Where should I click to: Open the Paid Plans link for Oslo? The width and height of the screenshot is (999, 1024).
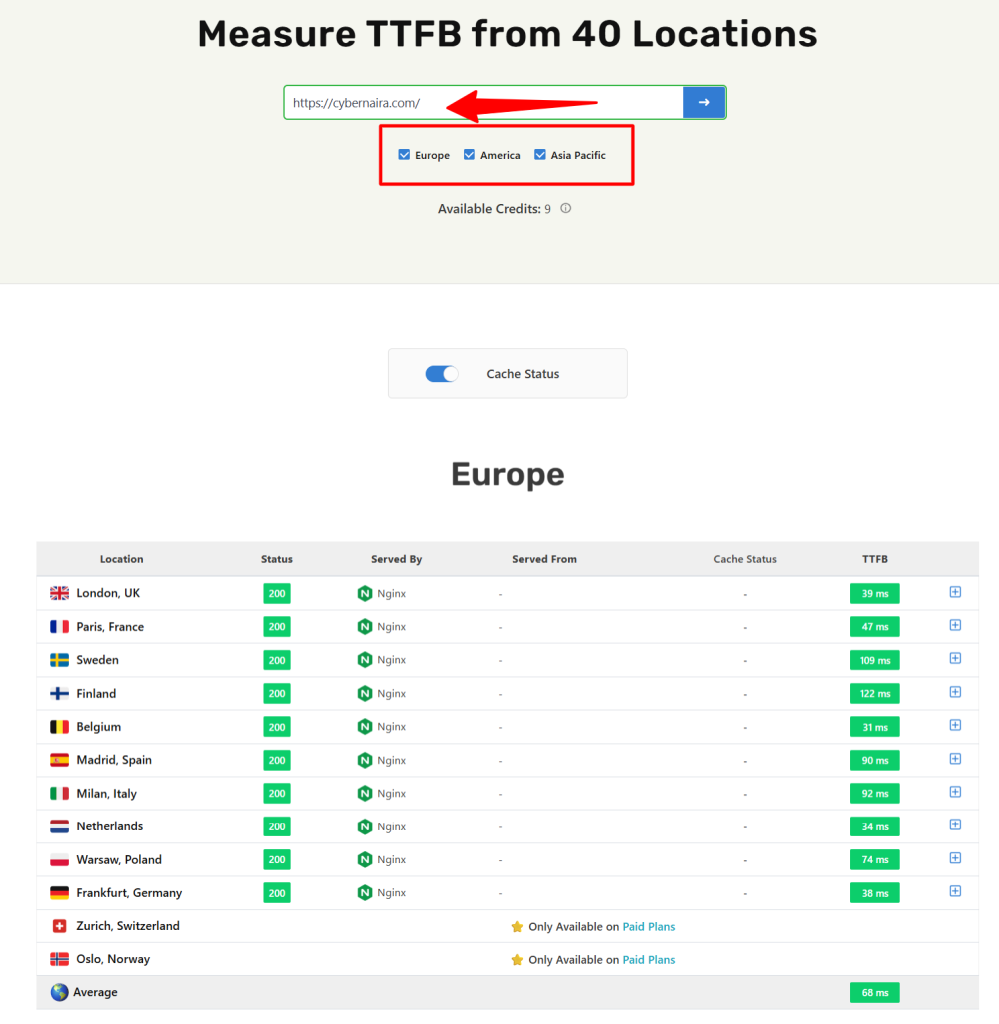click(x=648, y=959)
